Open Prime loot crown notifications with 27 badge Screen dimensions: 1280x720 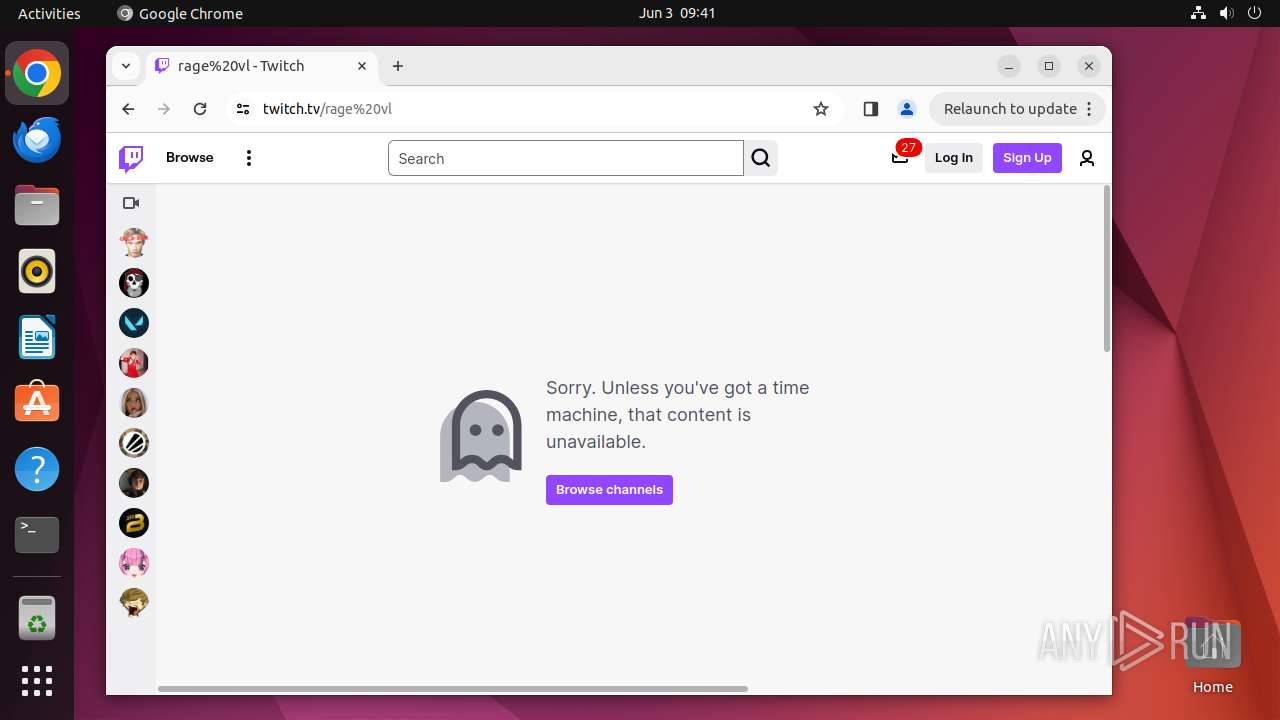click(x=901, y=157)
